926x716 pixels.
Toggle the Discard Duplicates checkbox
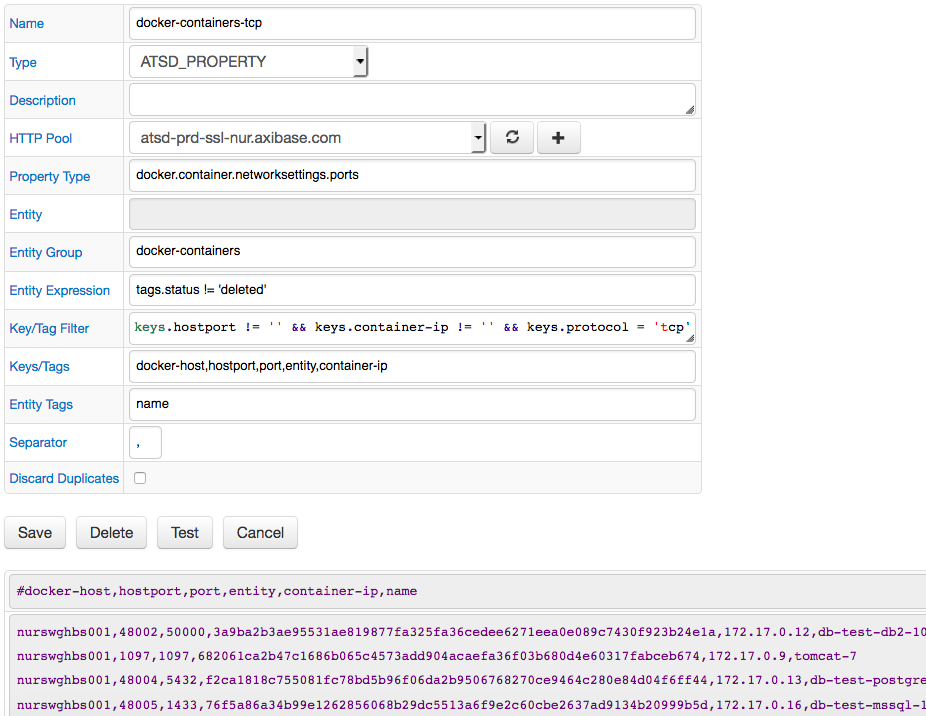click(x=140, y=478)
